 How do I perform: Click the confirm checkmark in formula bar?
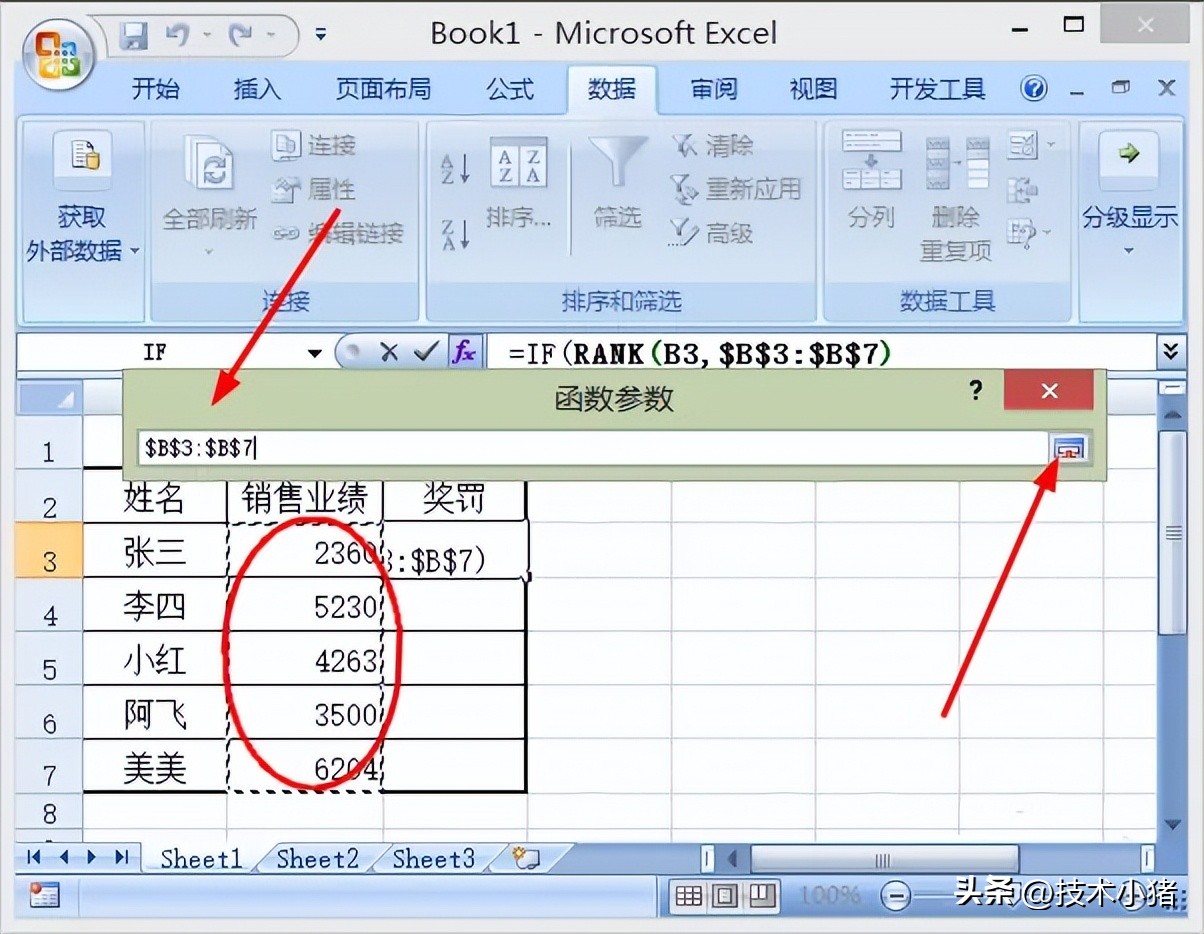coord(427,352)
